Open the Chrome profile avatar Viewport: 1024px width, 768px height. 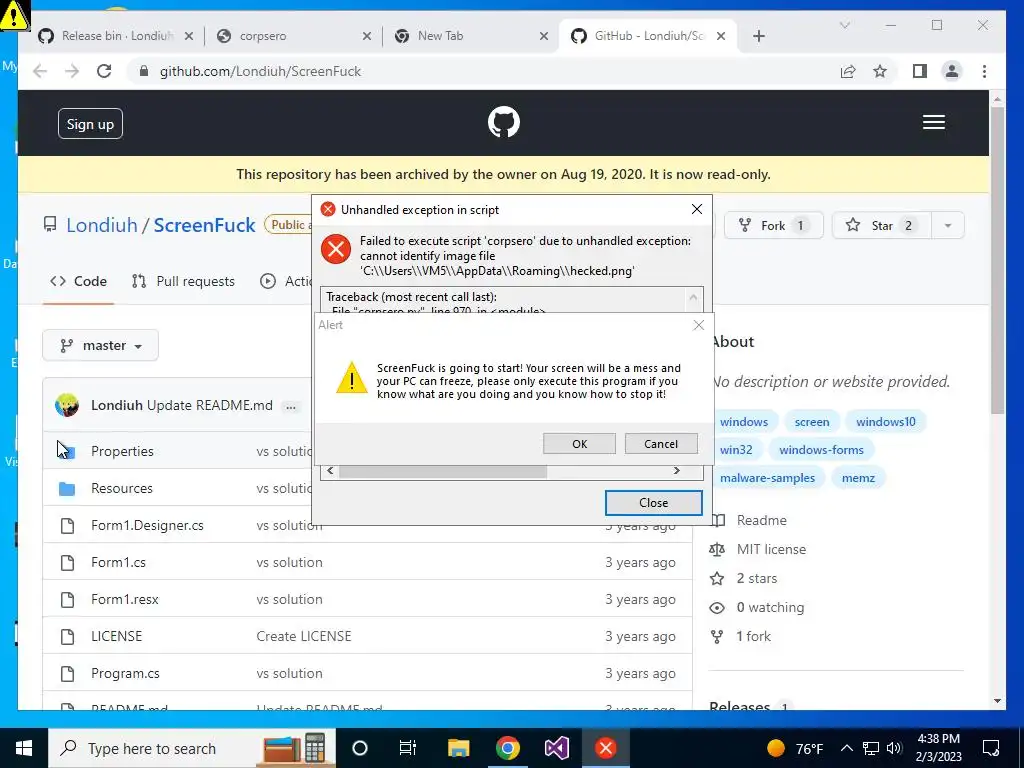pyautogui.click(x=952, y=71)
